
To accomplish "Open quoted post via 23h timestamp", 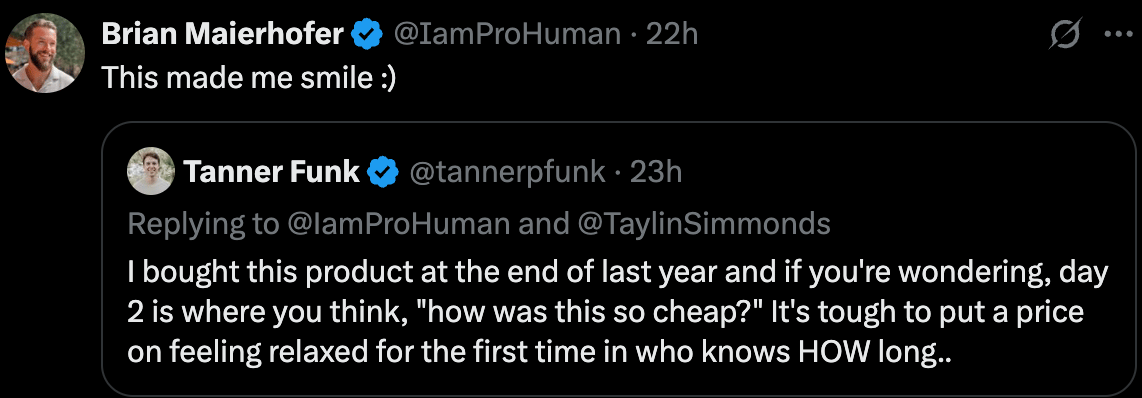I will 656,172.
